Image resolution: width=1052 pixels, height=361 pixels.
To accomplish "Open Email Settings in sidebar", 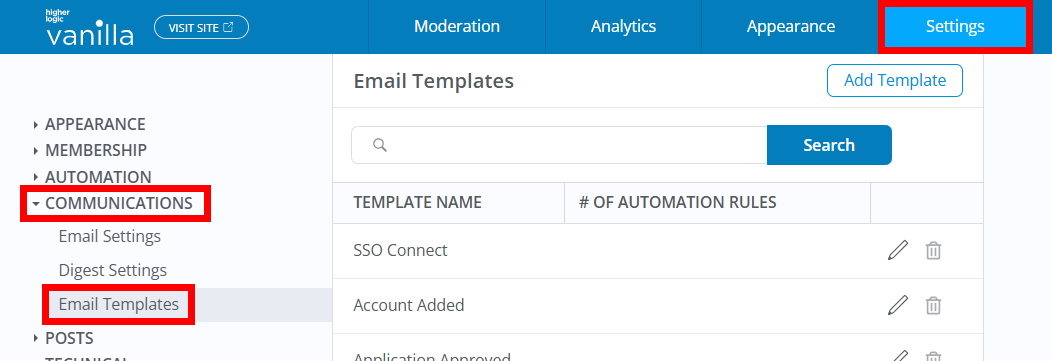I will [110, 236].
